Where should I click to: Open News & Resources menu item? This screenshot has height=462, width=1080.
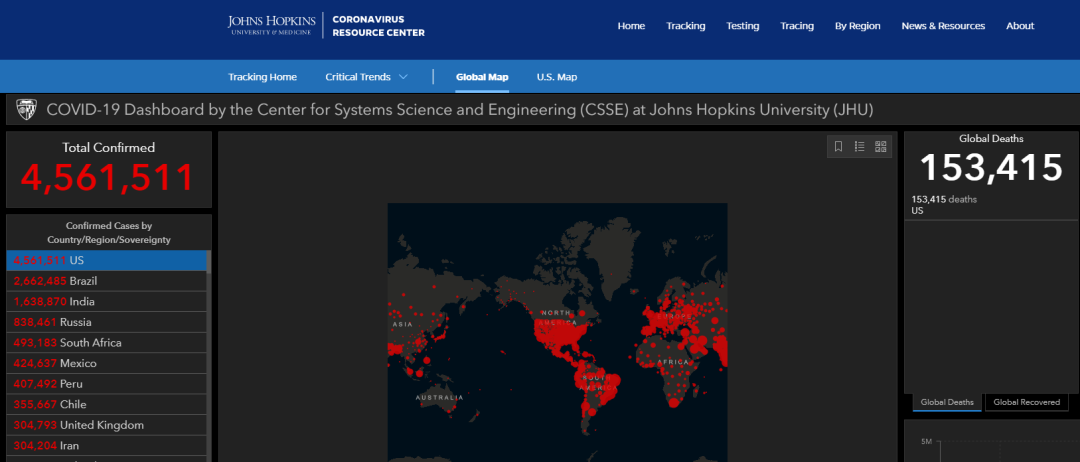943,26
